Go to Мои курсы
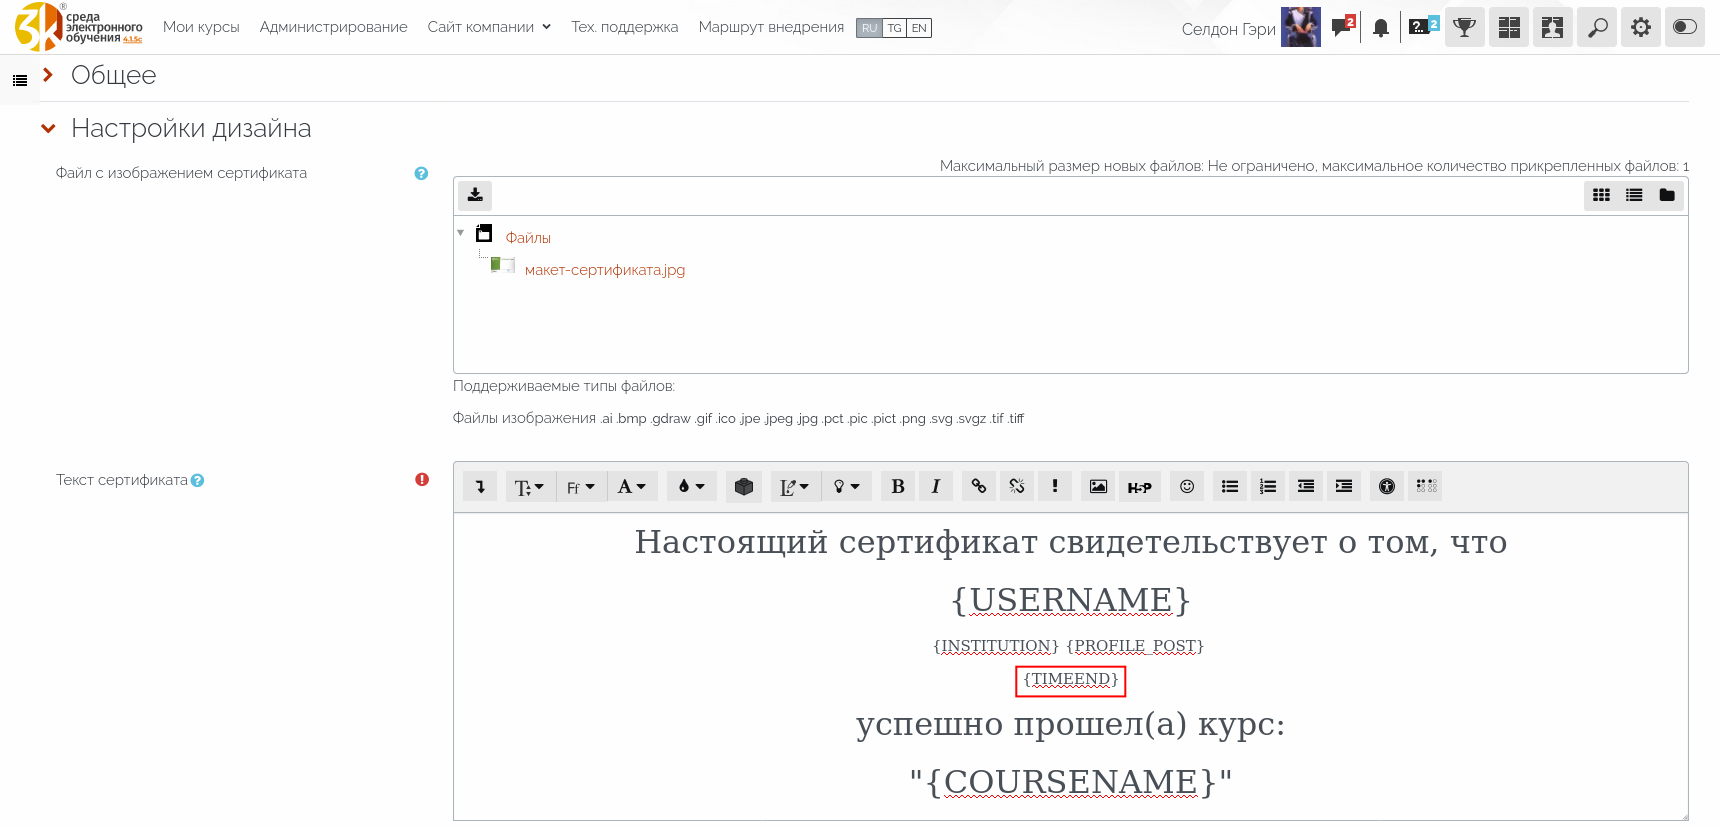The width and height of the screenshot is (1720, 827). pos(201,27)
